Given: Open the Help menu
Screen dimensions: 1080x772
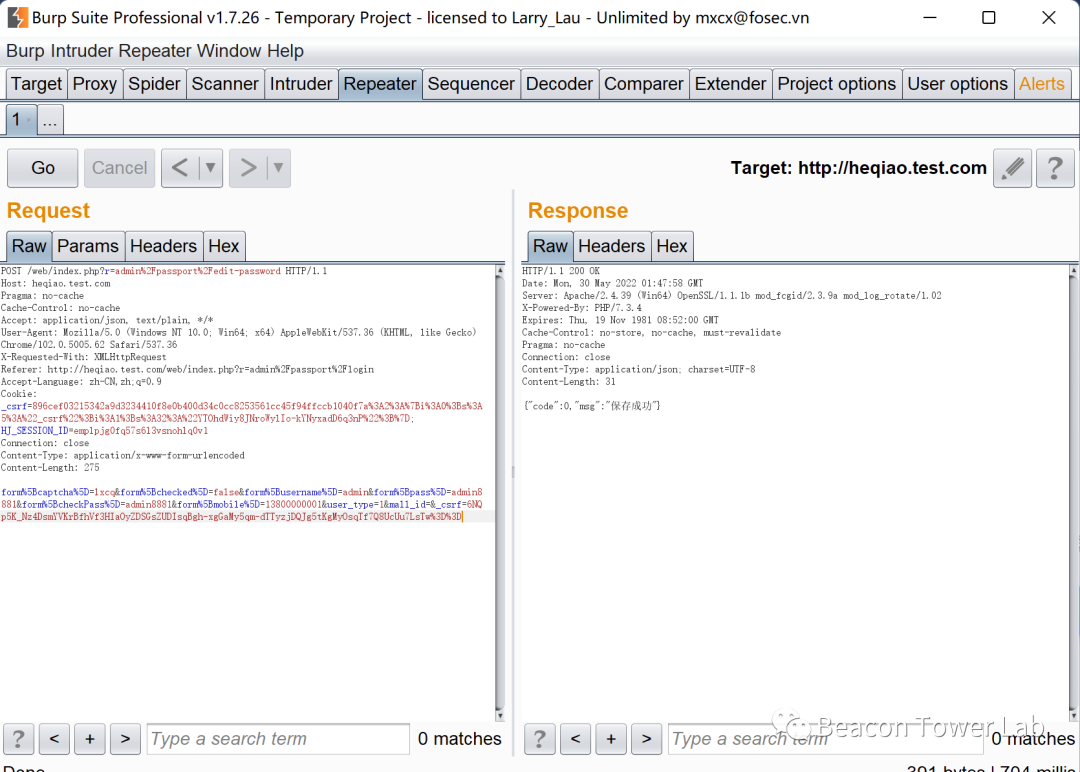Looking at the screenshot, I should click(x=285, y=51).
